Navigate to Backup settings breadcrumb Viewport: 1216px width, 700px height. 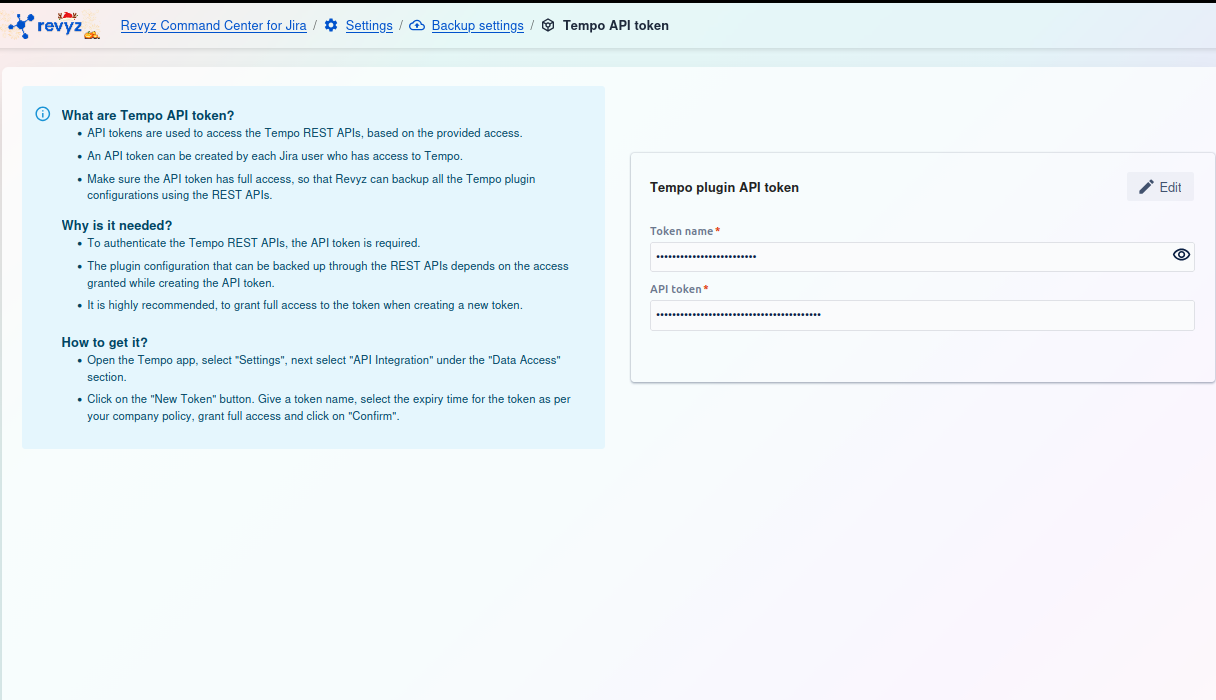tap(477, 25)
